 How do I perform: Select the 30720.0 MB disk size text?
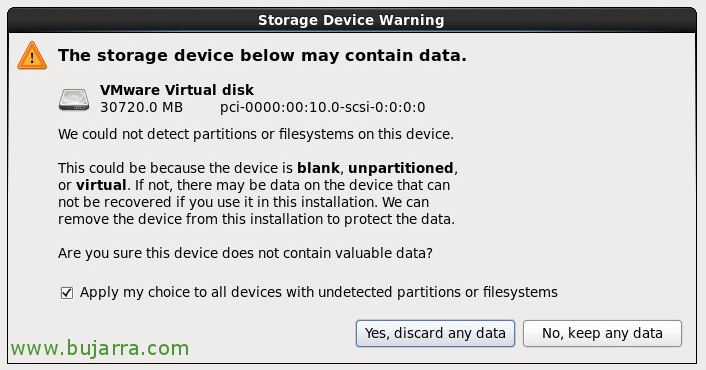[x=141, y=107]
